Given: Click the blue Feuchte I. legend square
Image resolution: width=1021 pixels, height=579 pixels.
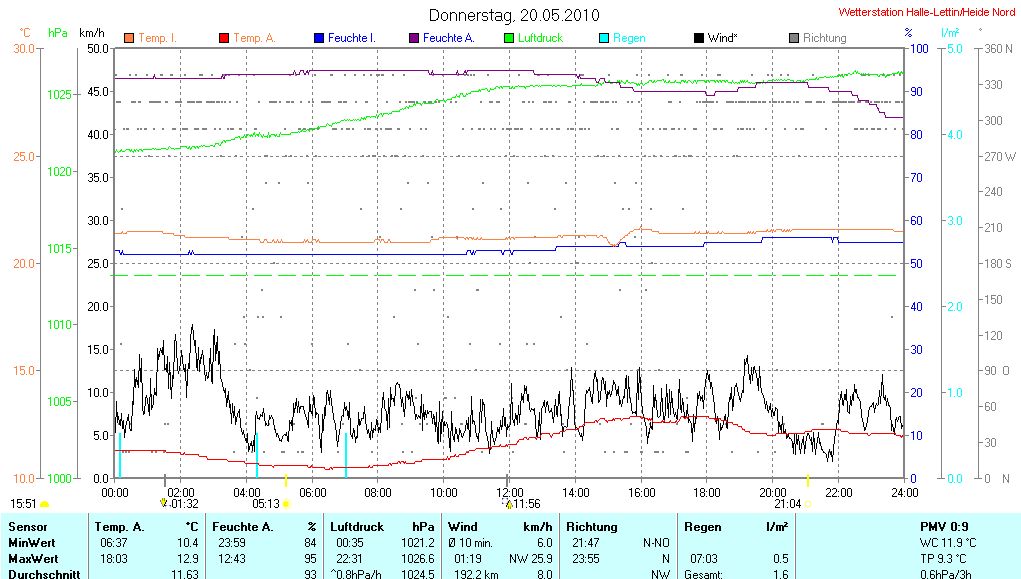Looking at the screenshot, I should [x=319, y=38].
